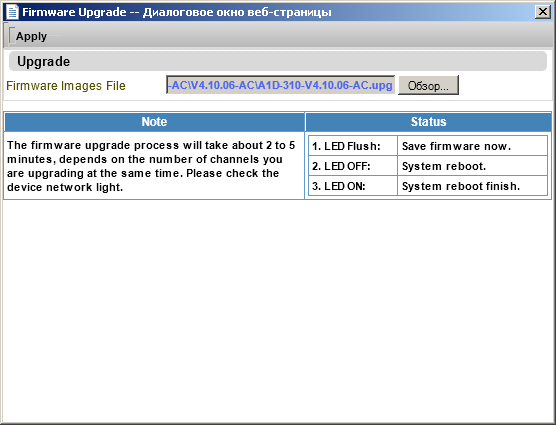556x425 pixels.
Task: Click the 'Save firmware now.' cell
Action: pos(473,146)
